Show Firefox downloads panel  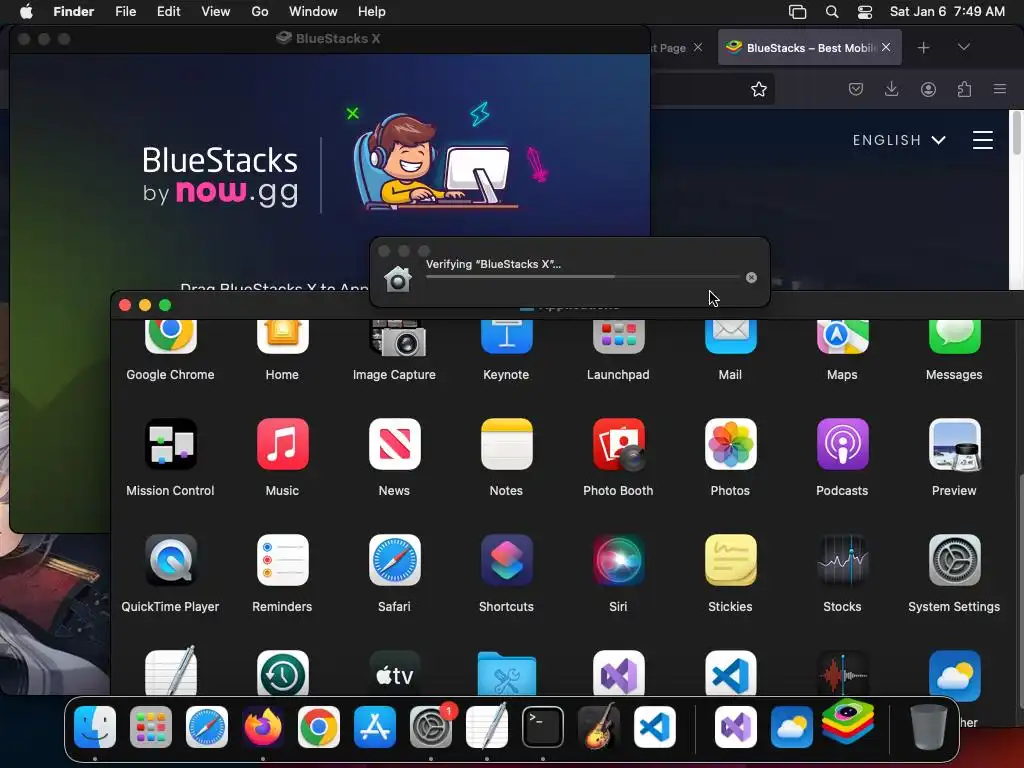click(x=891, y=89)
